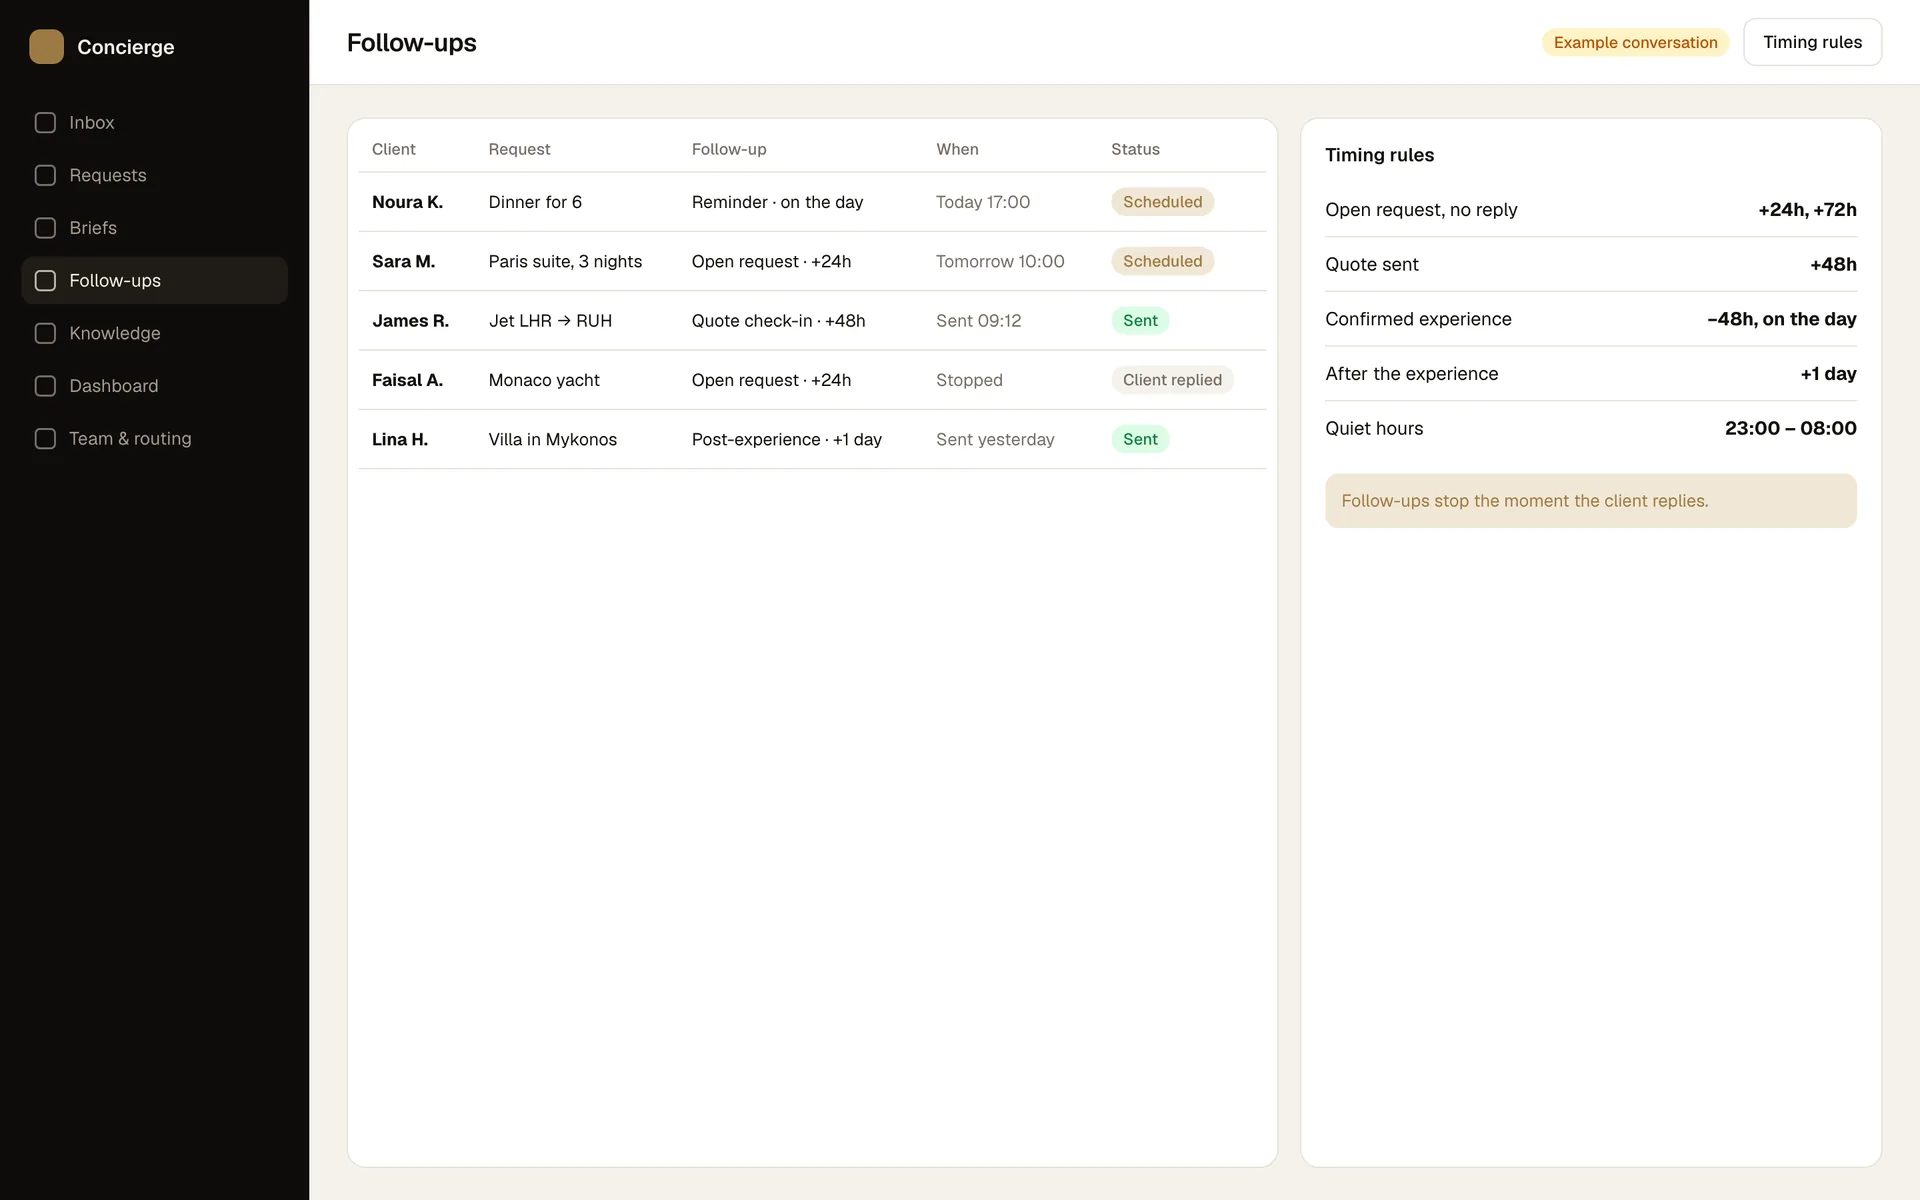Image resolution: width=1920 pixels, height=1200 pixels.
Task: Click Sent status for James R.
Action: click(x=1140, y=321)
